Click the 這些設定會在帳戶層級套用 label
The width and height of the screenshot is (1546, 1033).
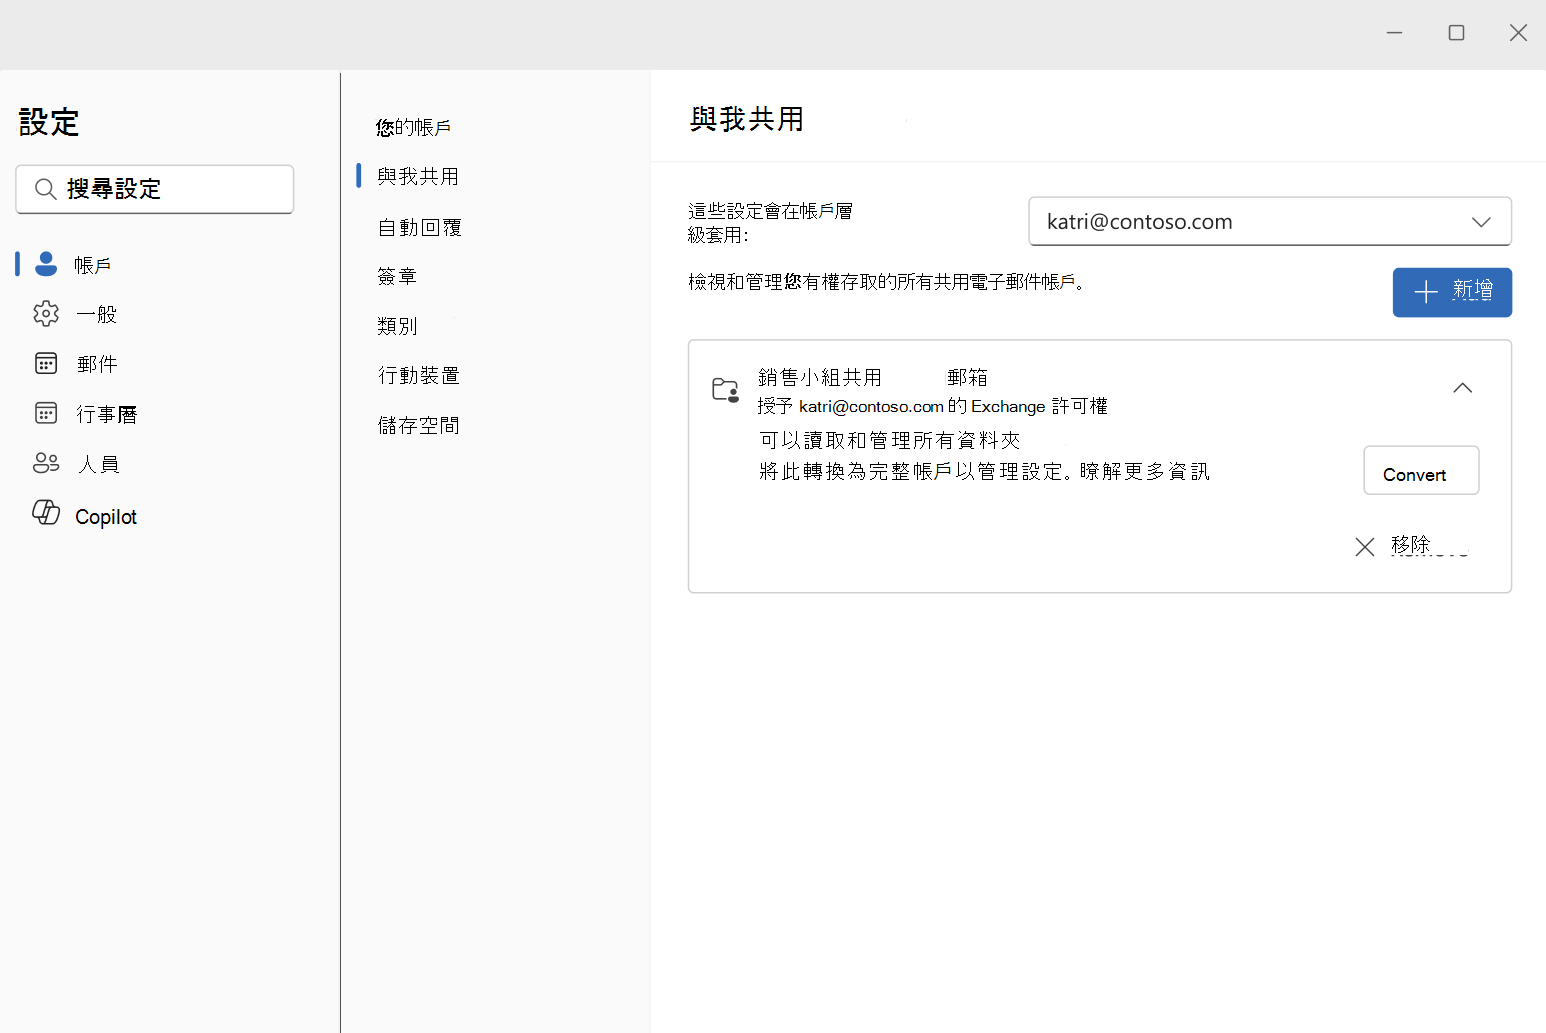770,223
